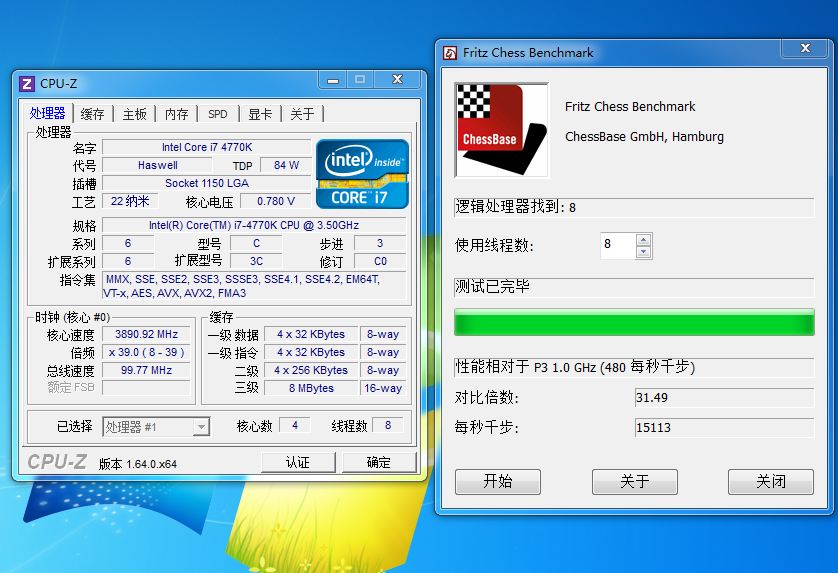Click the CPU-Z title bar logo icon
The height and width of the screenshot is (573, 838).
point(27,84)
